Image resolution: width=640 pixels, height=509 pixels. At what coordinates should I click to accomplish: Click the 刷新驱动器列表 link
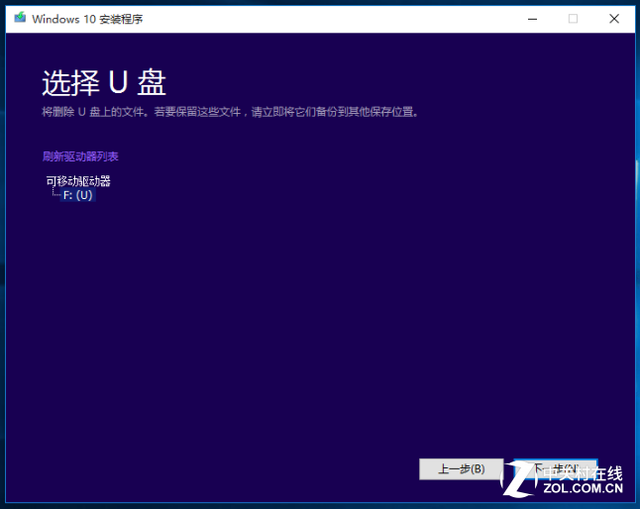coord(80,156)
